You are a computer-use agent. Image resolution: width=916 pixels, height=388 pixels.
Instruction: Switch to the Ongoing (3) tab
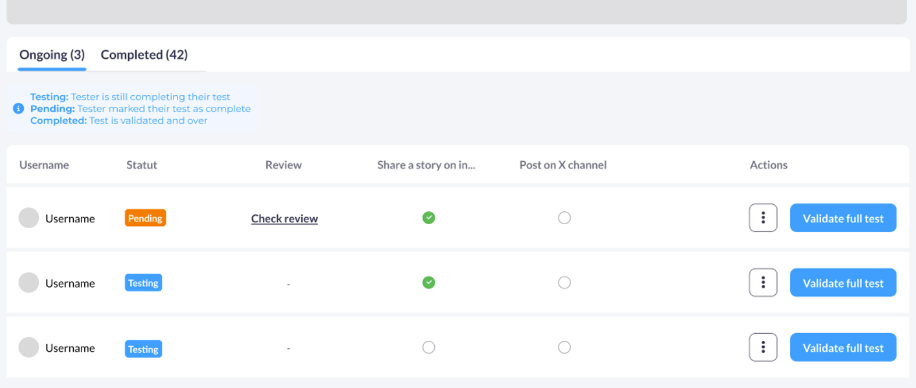(52, 55)
